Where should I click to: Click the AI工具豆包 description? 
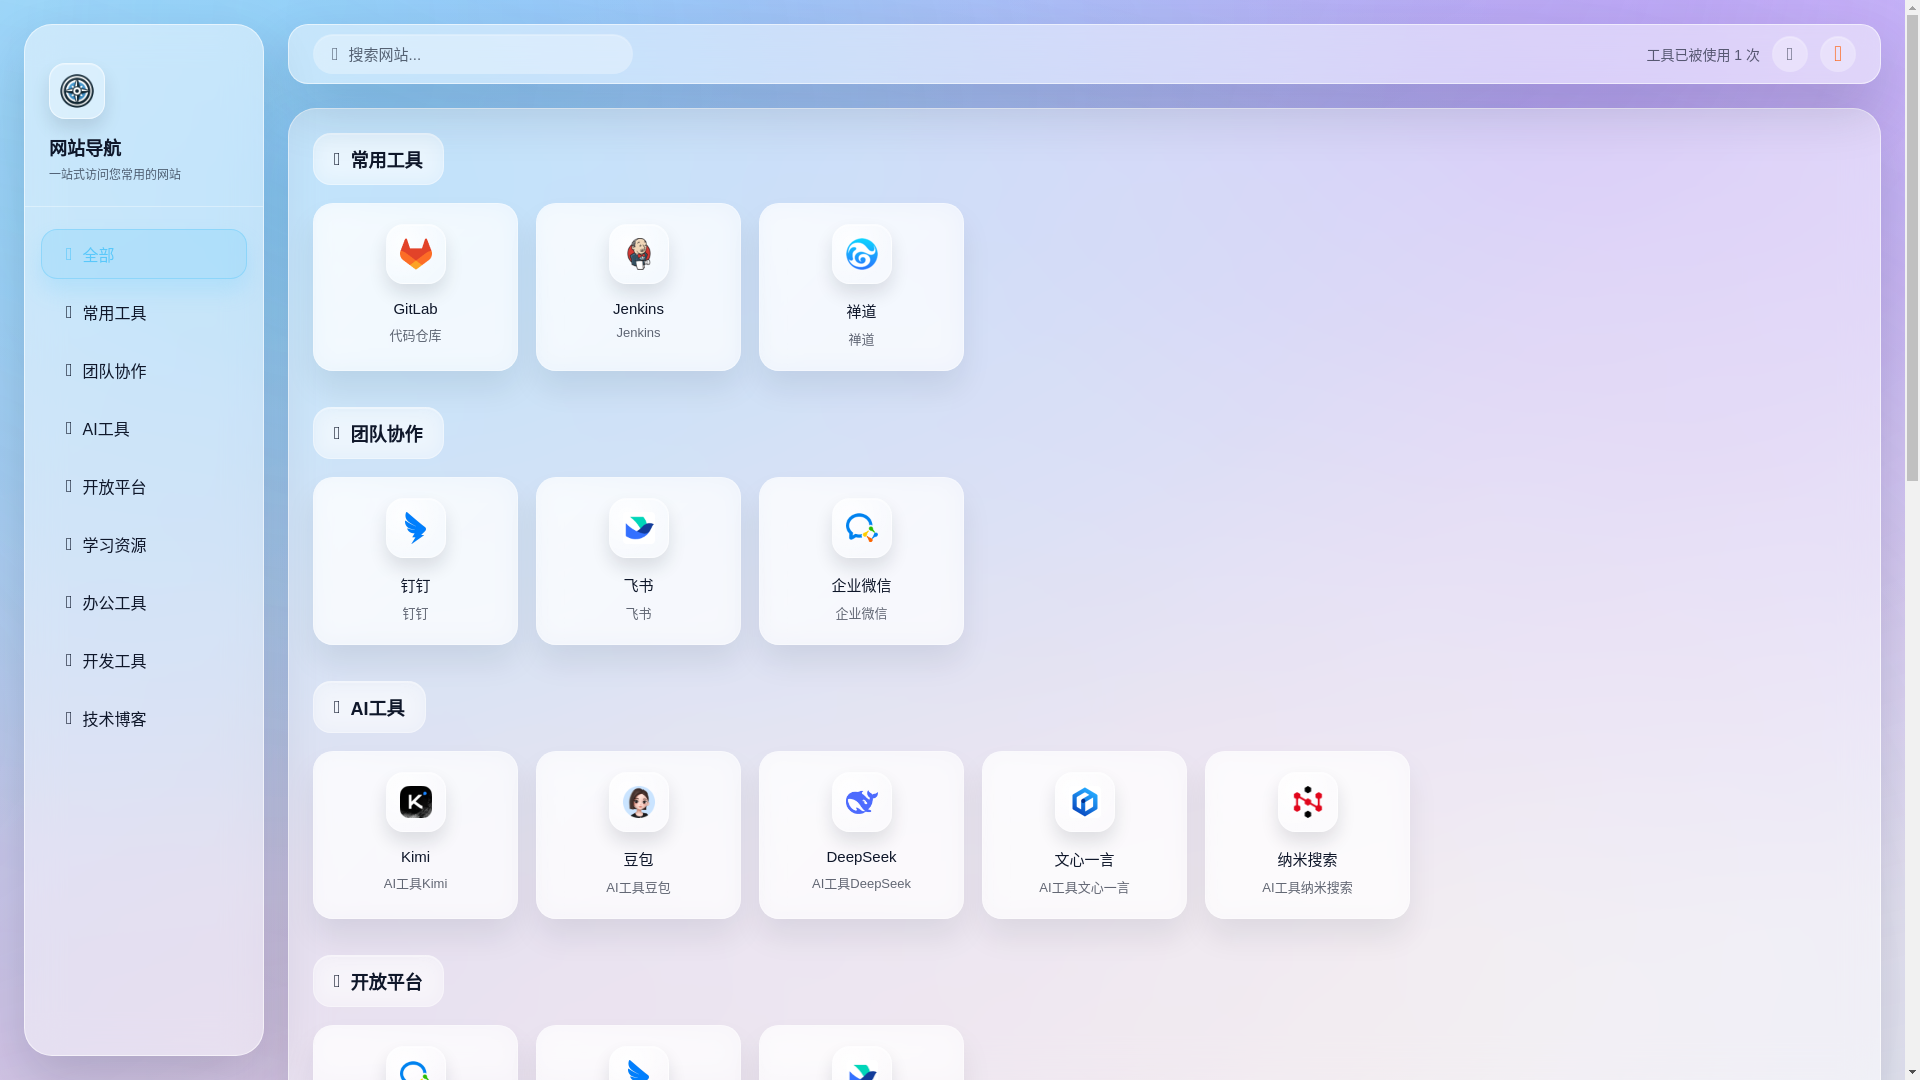coord(638,888)
